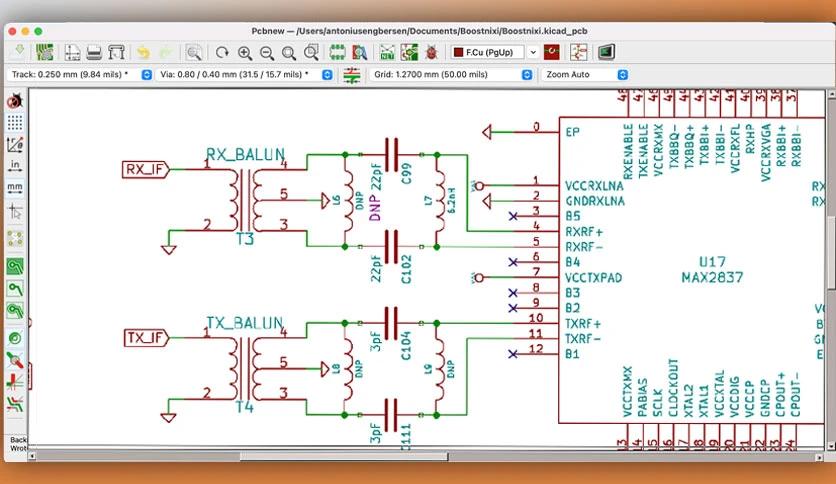
Task: Toggle high contrast display mode
Action: 14,382
